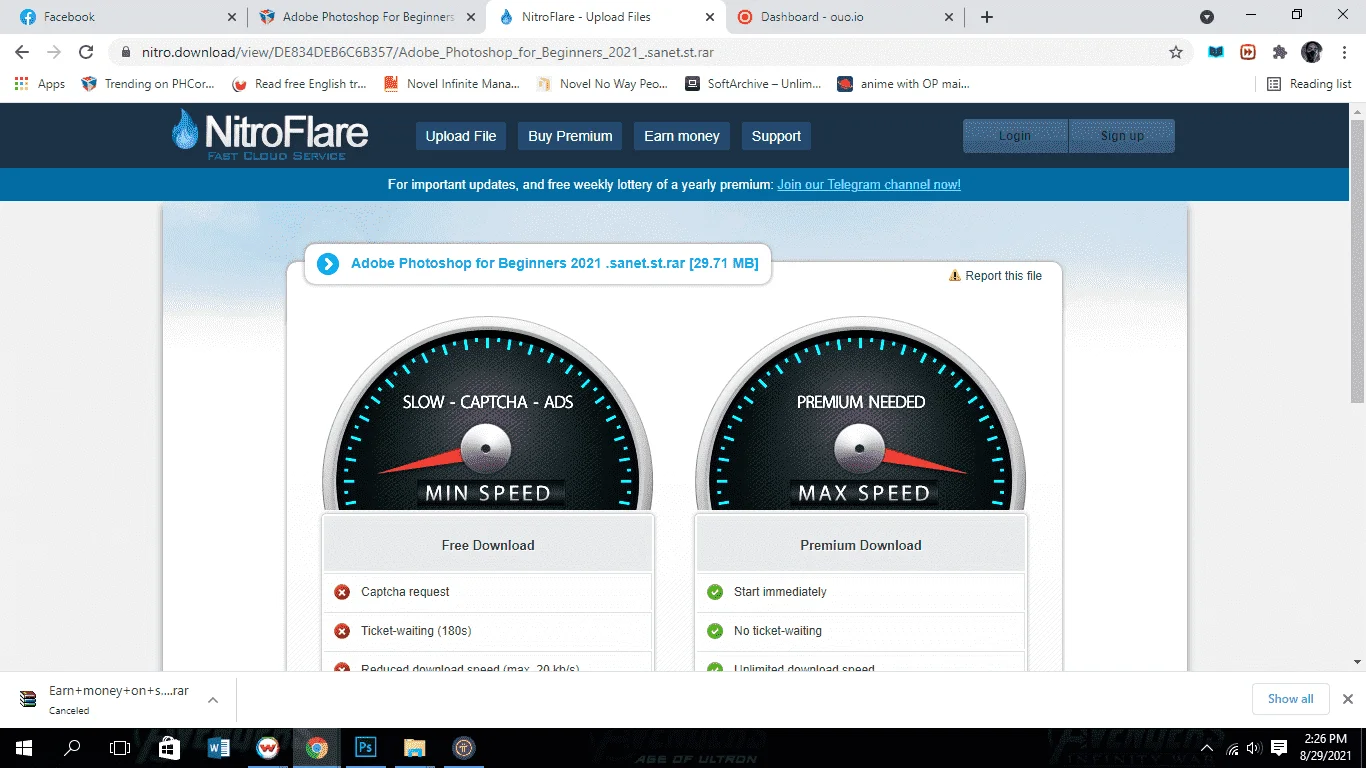The height and width of the screenshot is (768, 1366).
Task: Show hidden system tray icons
Action: (x=1207, y=748)
